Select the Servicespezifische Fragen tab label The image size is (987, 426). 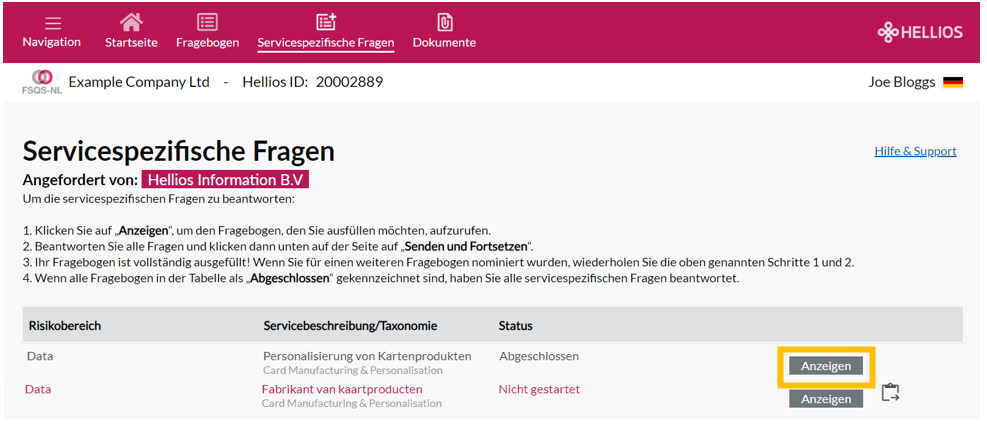(325, 43)
